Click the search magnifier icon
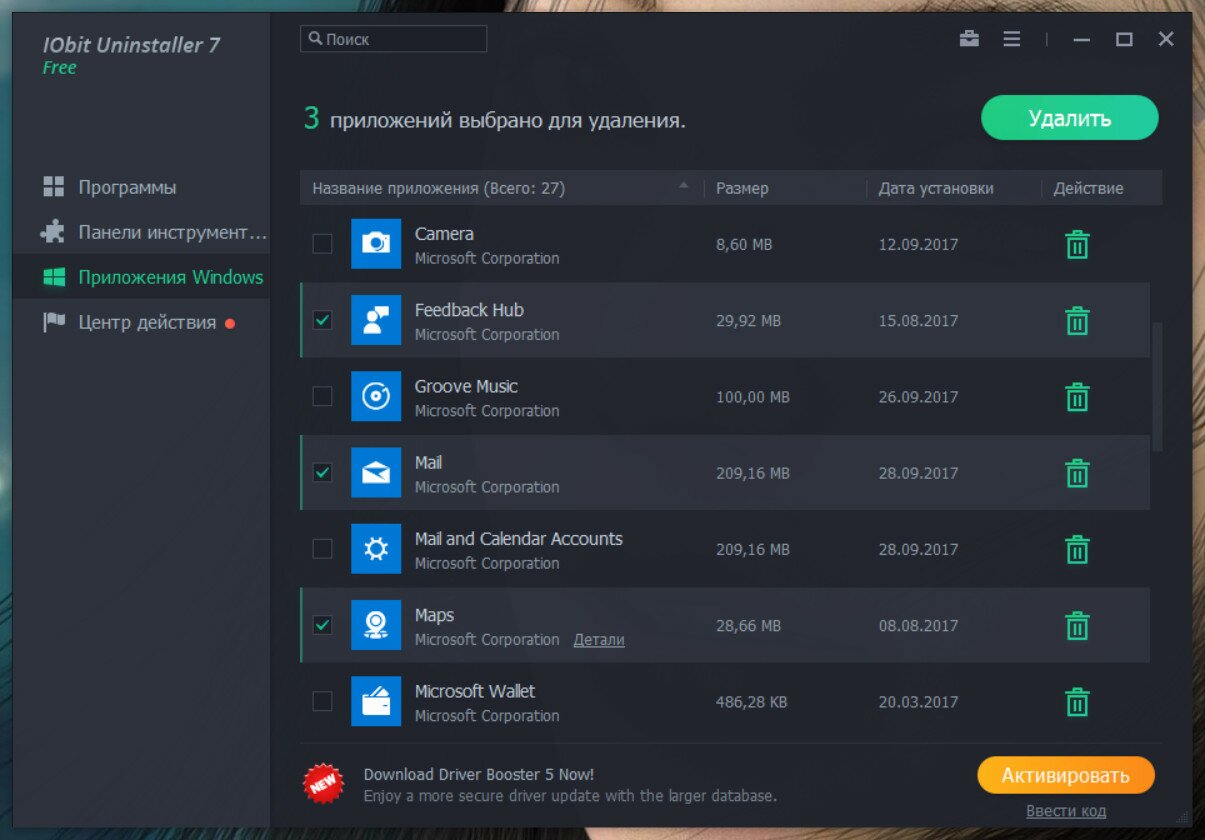This screenshot has width=1205, height=840. (316, 39)
